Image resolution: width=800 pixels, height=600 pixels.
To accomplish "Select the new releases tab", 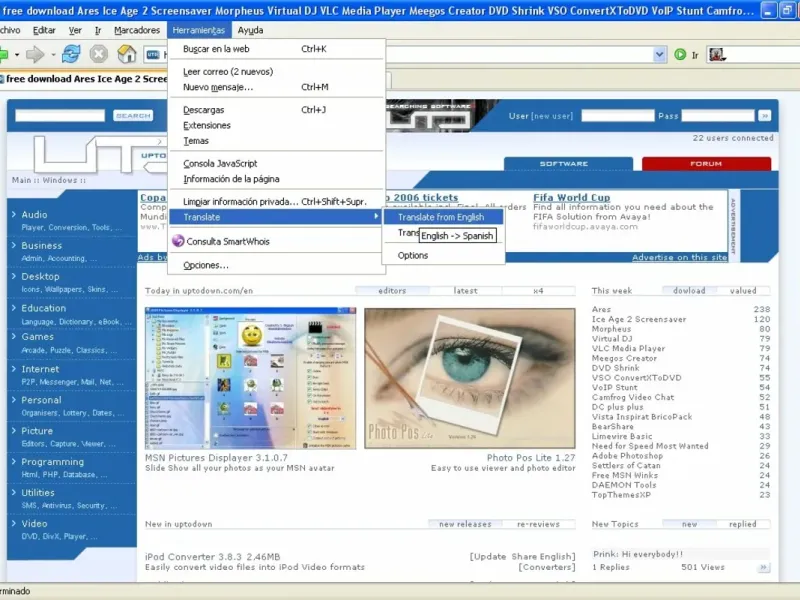I will 465,524.
